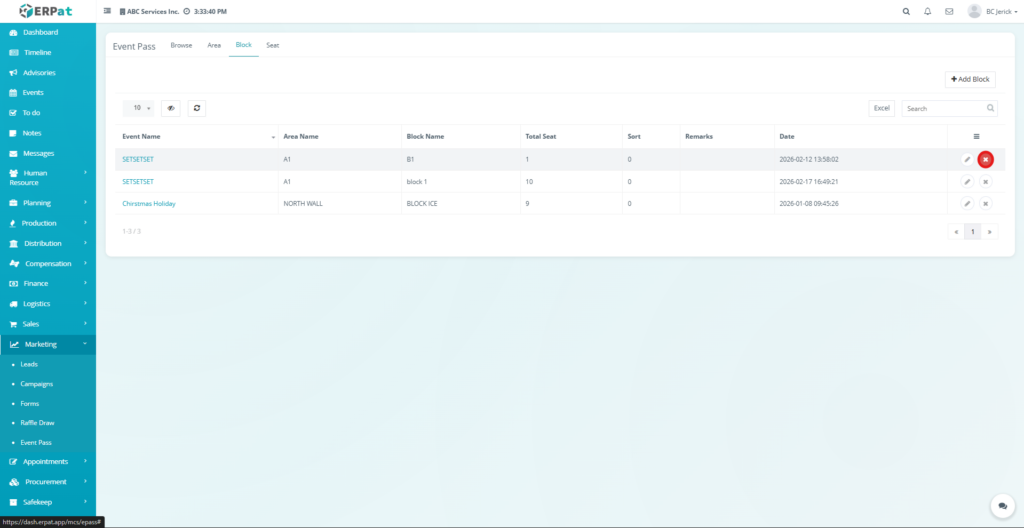
Task: Click the Add Block button
Action: tap(970, 79)
